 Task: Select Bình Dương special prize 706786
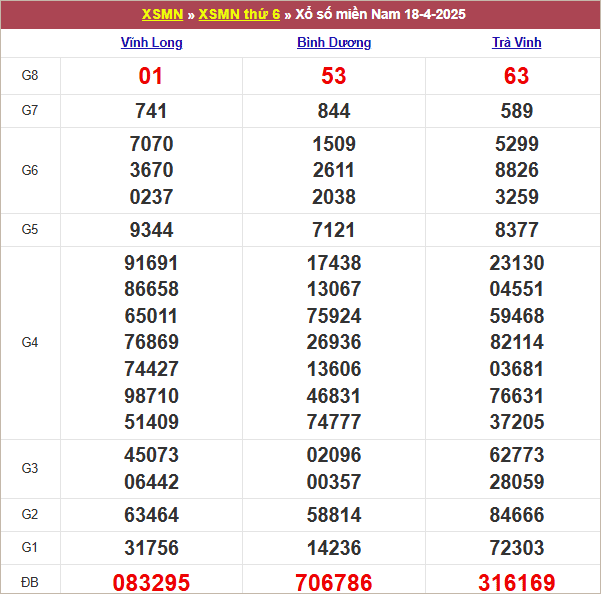[334, 582]
